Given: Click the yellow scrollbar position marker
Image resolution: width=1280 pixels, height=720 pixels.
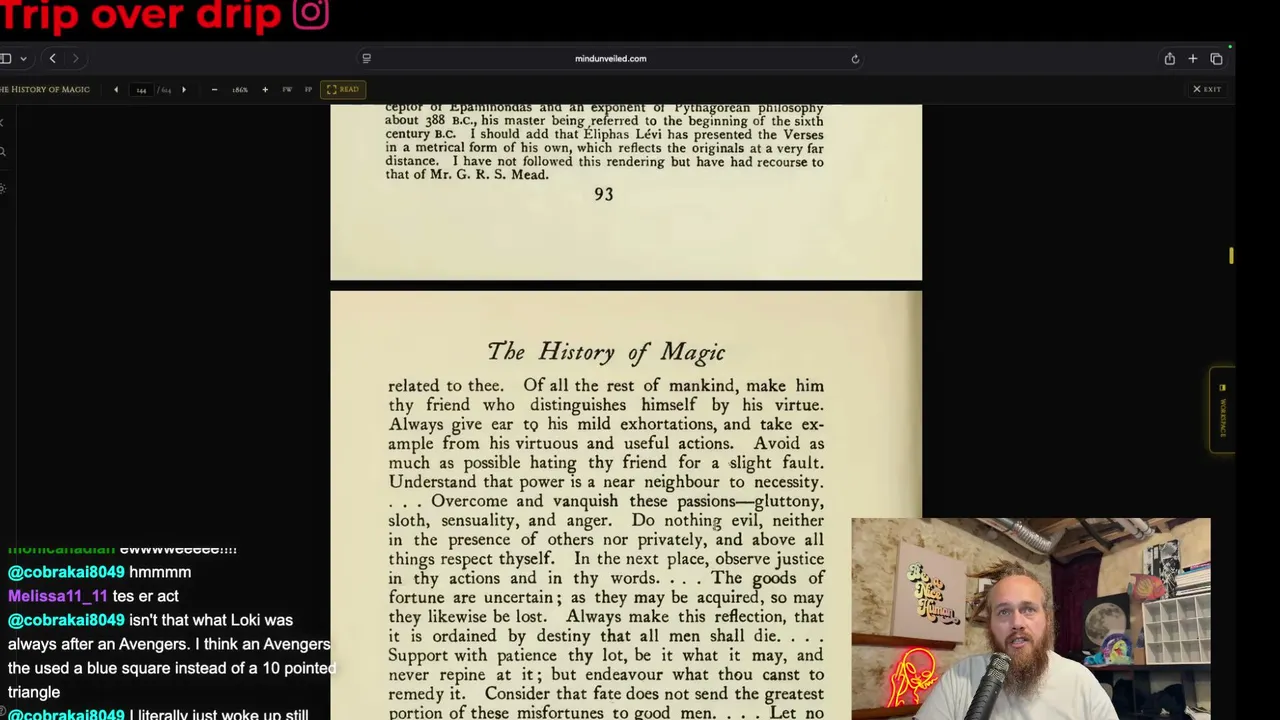Looking at the screenshot, I should (x=1231, y=256).
